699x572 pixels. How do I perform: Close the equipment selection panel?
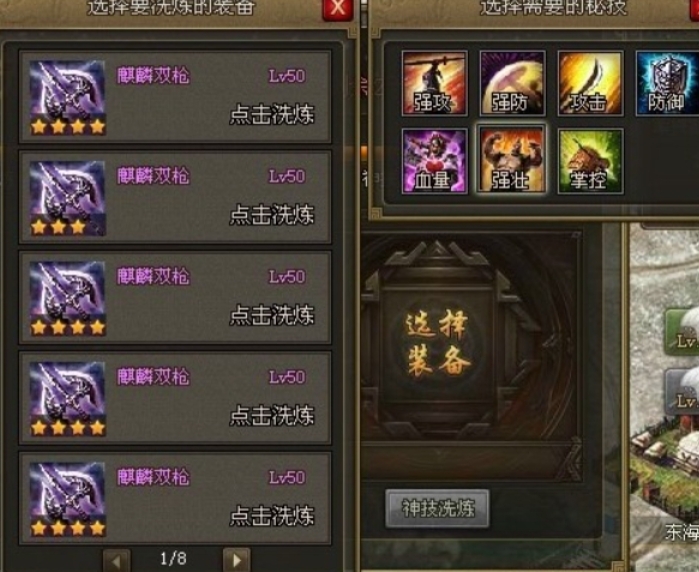coord(337,8)
